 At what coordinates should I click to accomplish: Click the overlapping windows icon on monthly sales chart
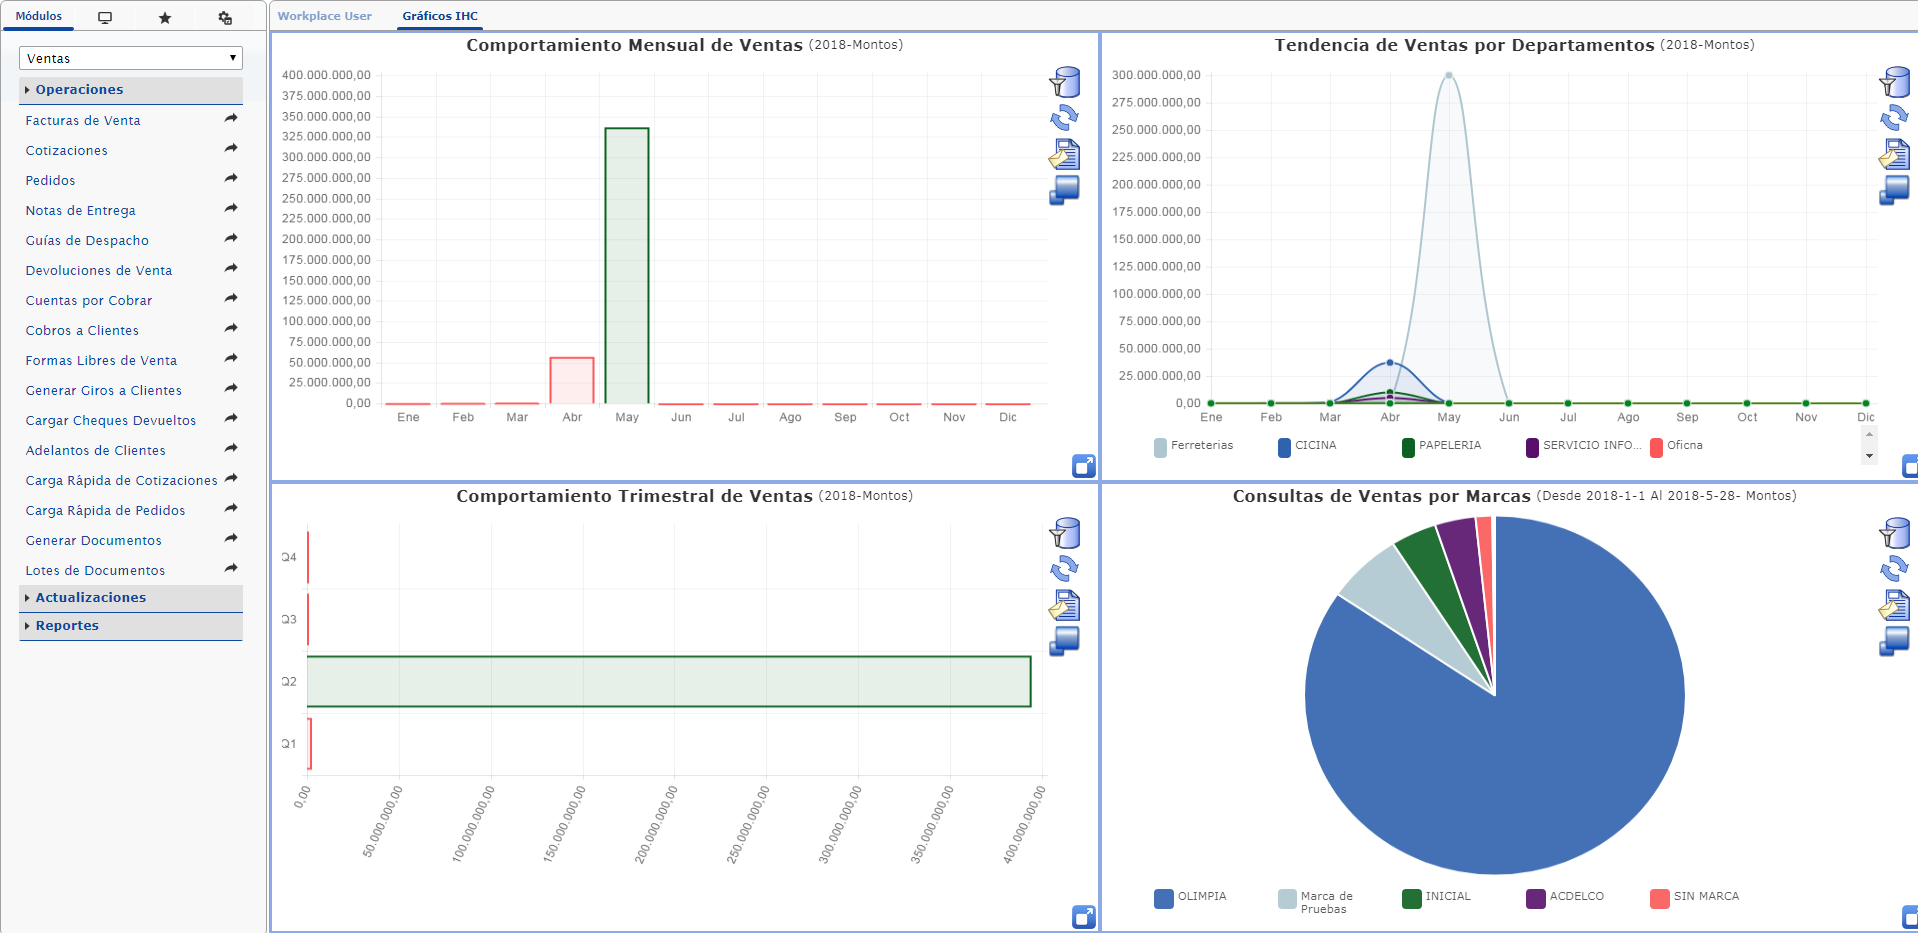(1064, 190)
